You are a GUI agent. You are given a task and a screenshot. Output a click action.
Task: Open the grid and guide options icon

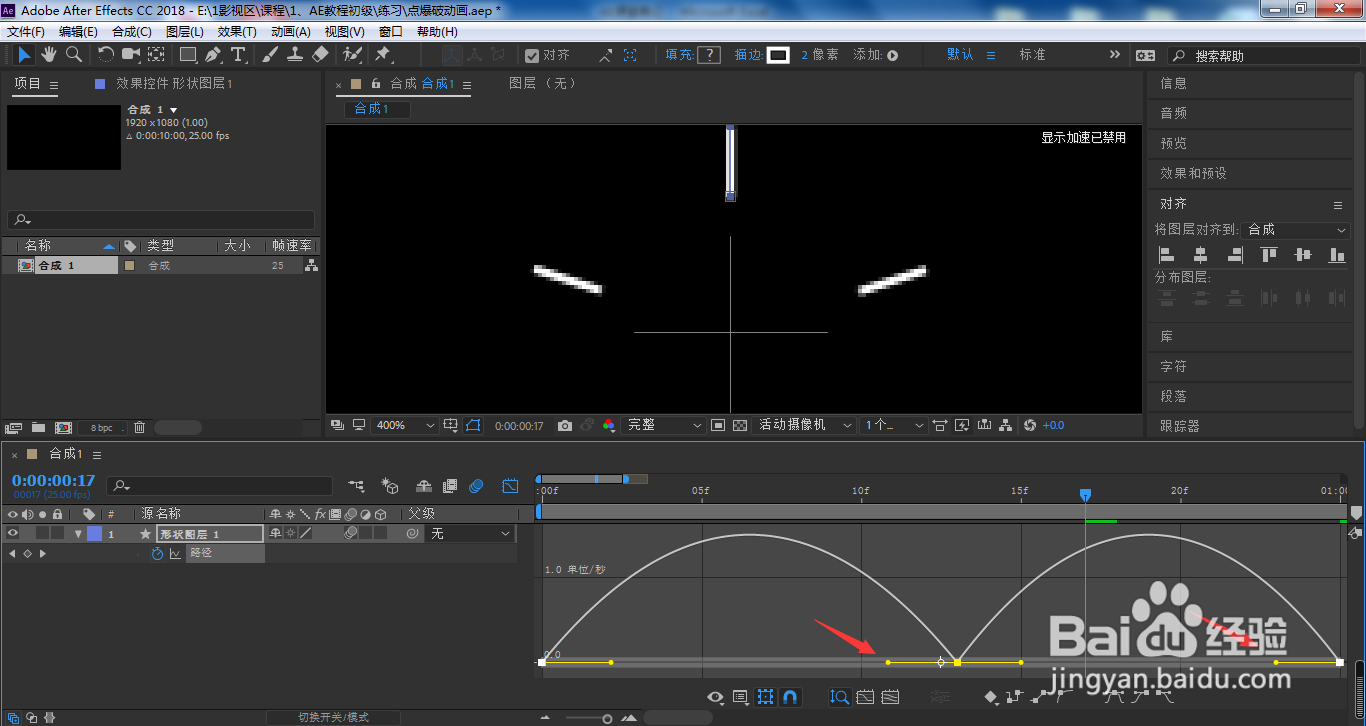[x=450, y=425]
